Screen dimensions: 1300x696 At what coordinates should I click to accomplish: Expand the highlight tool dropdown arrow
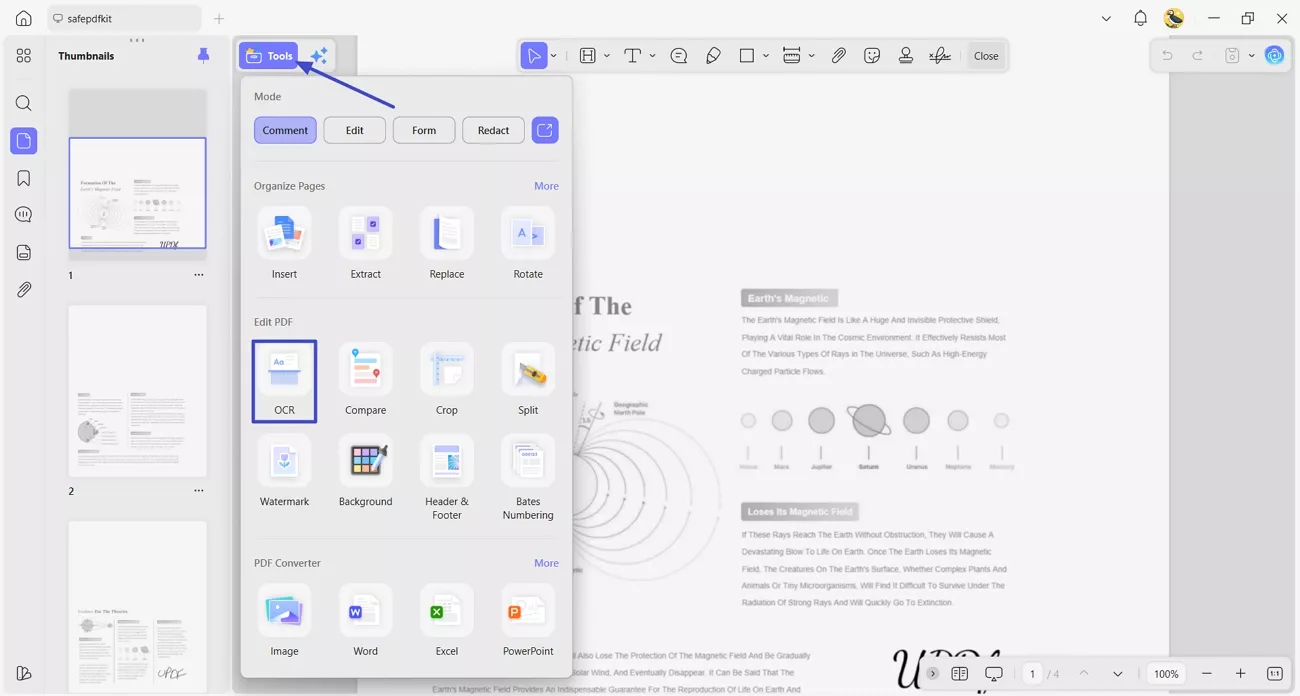607,56
